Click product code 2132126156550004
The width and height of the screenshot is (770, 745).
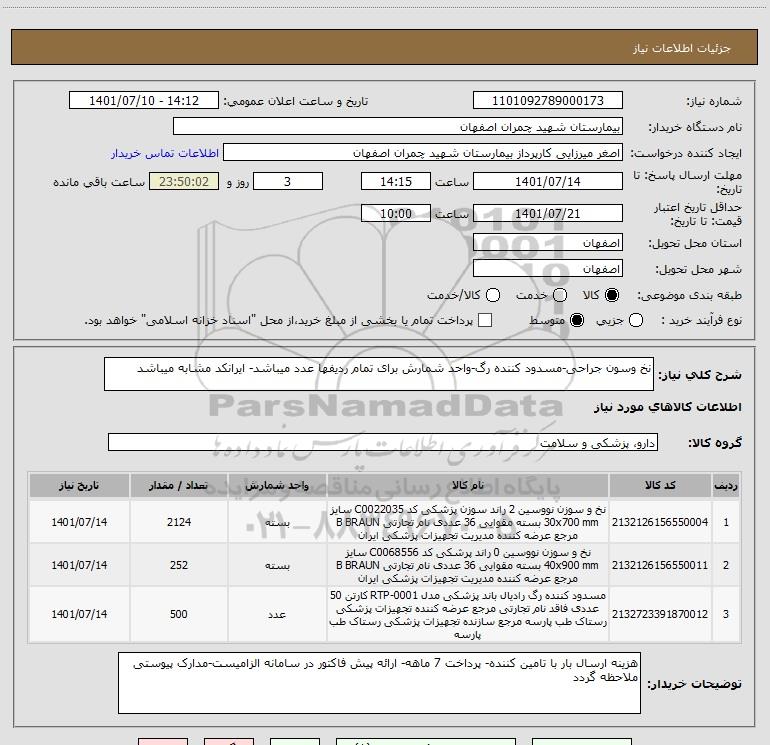pos(660,522)
